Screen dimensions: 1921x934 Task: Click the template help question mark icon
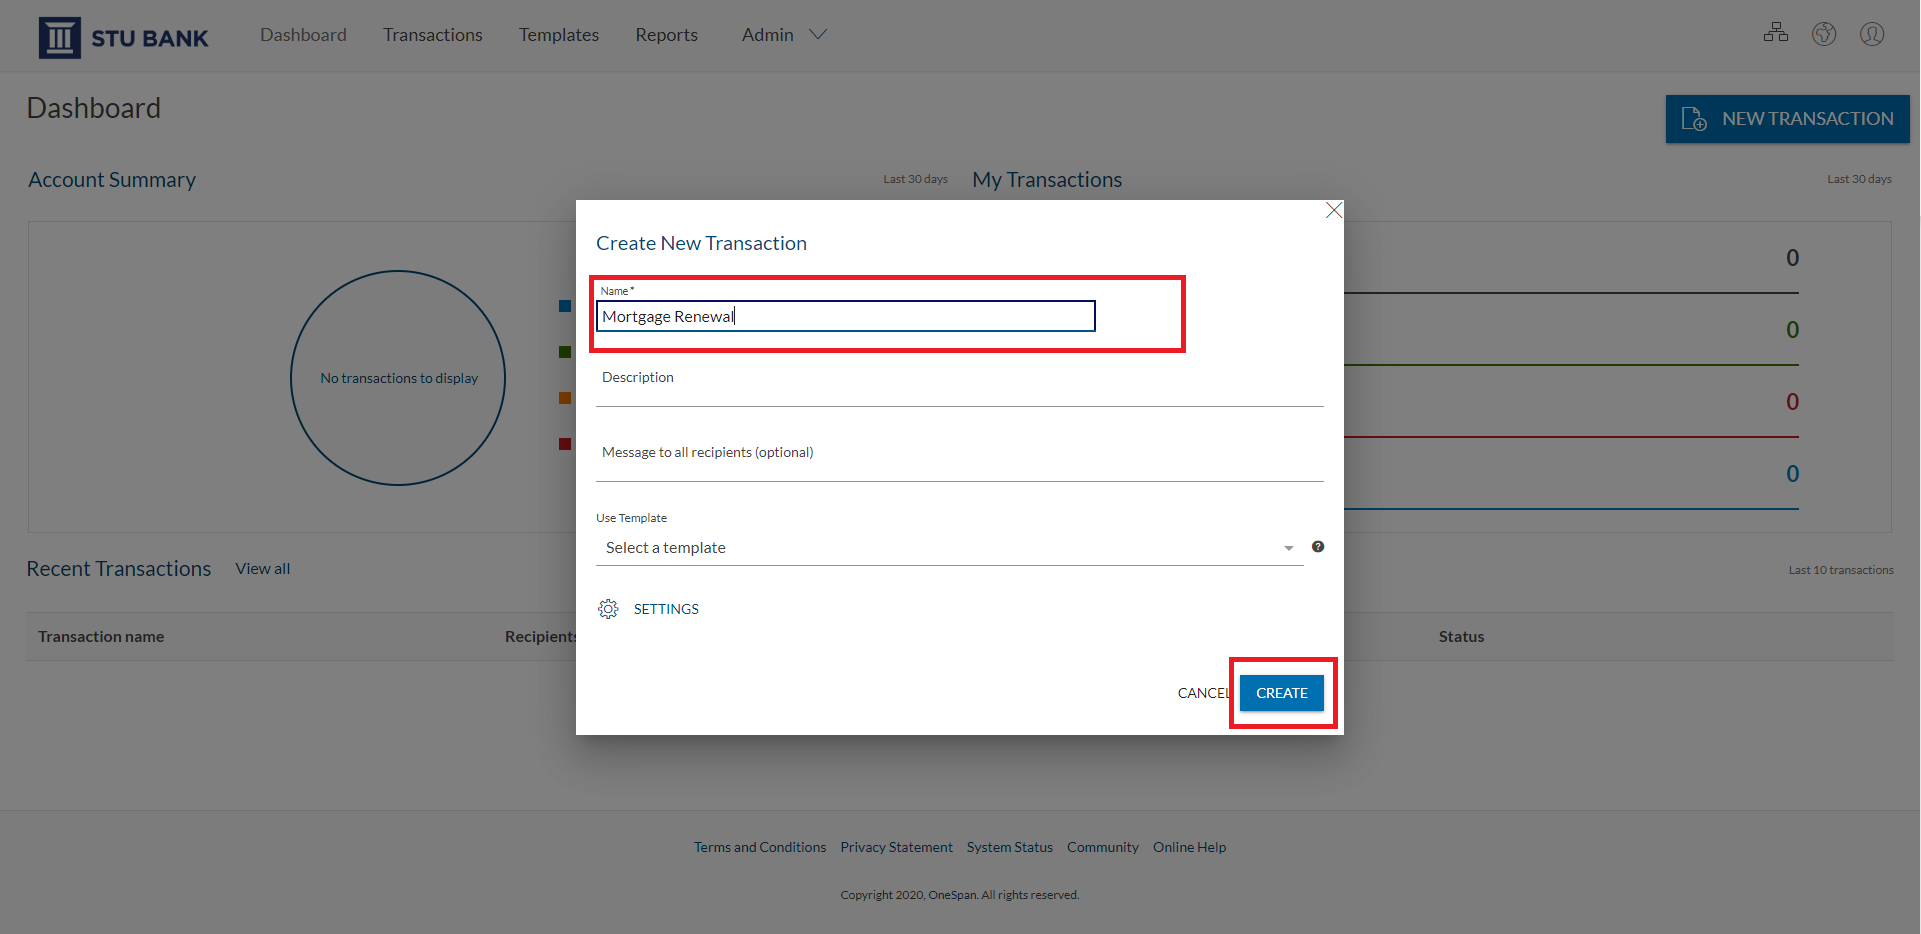pos(1318,547)
